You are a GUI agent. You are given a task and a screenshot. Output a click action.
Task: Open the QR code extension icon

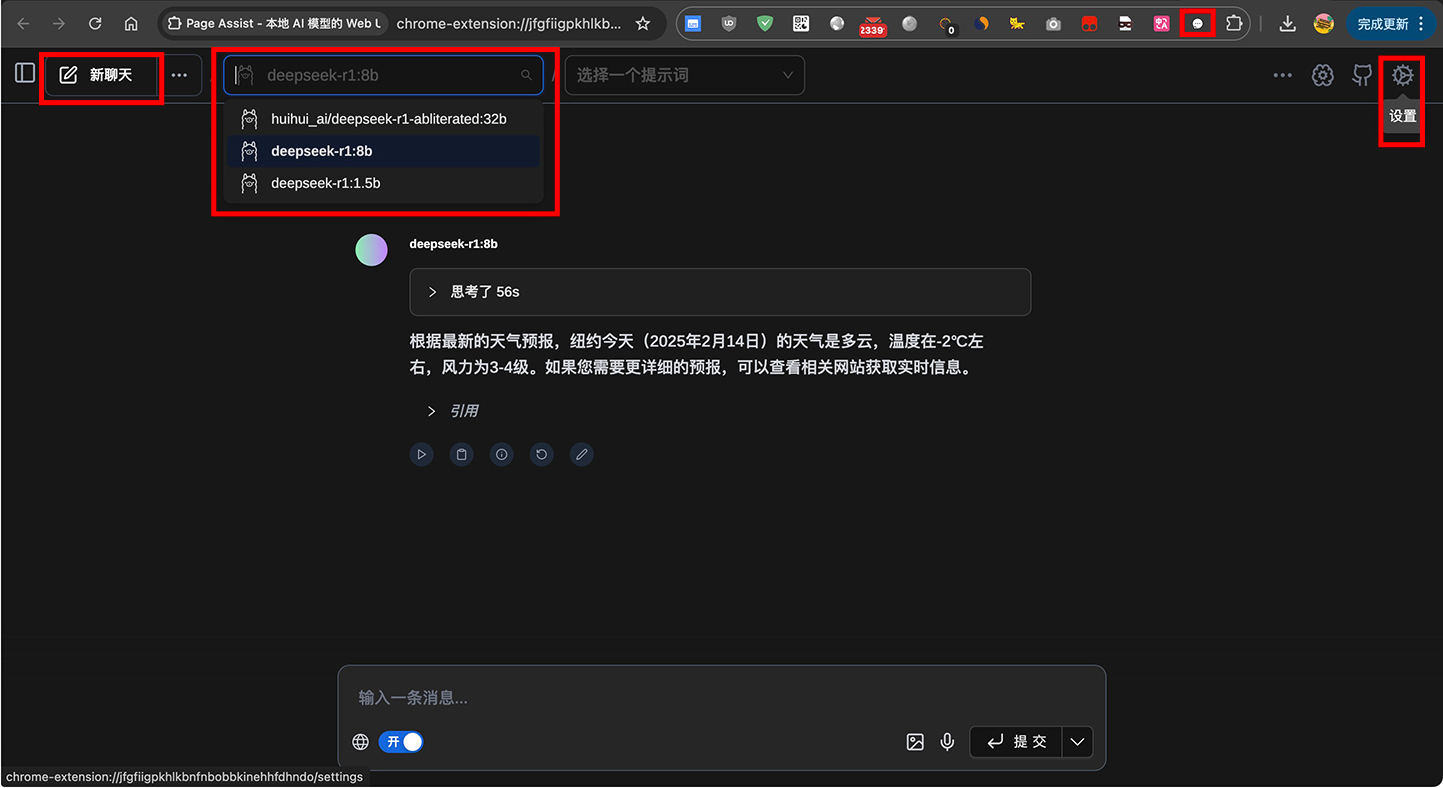pyautogui.click(x=801, y=23)
